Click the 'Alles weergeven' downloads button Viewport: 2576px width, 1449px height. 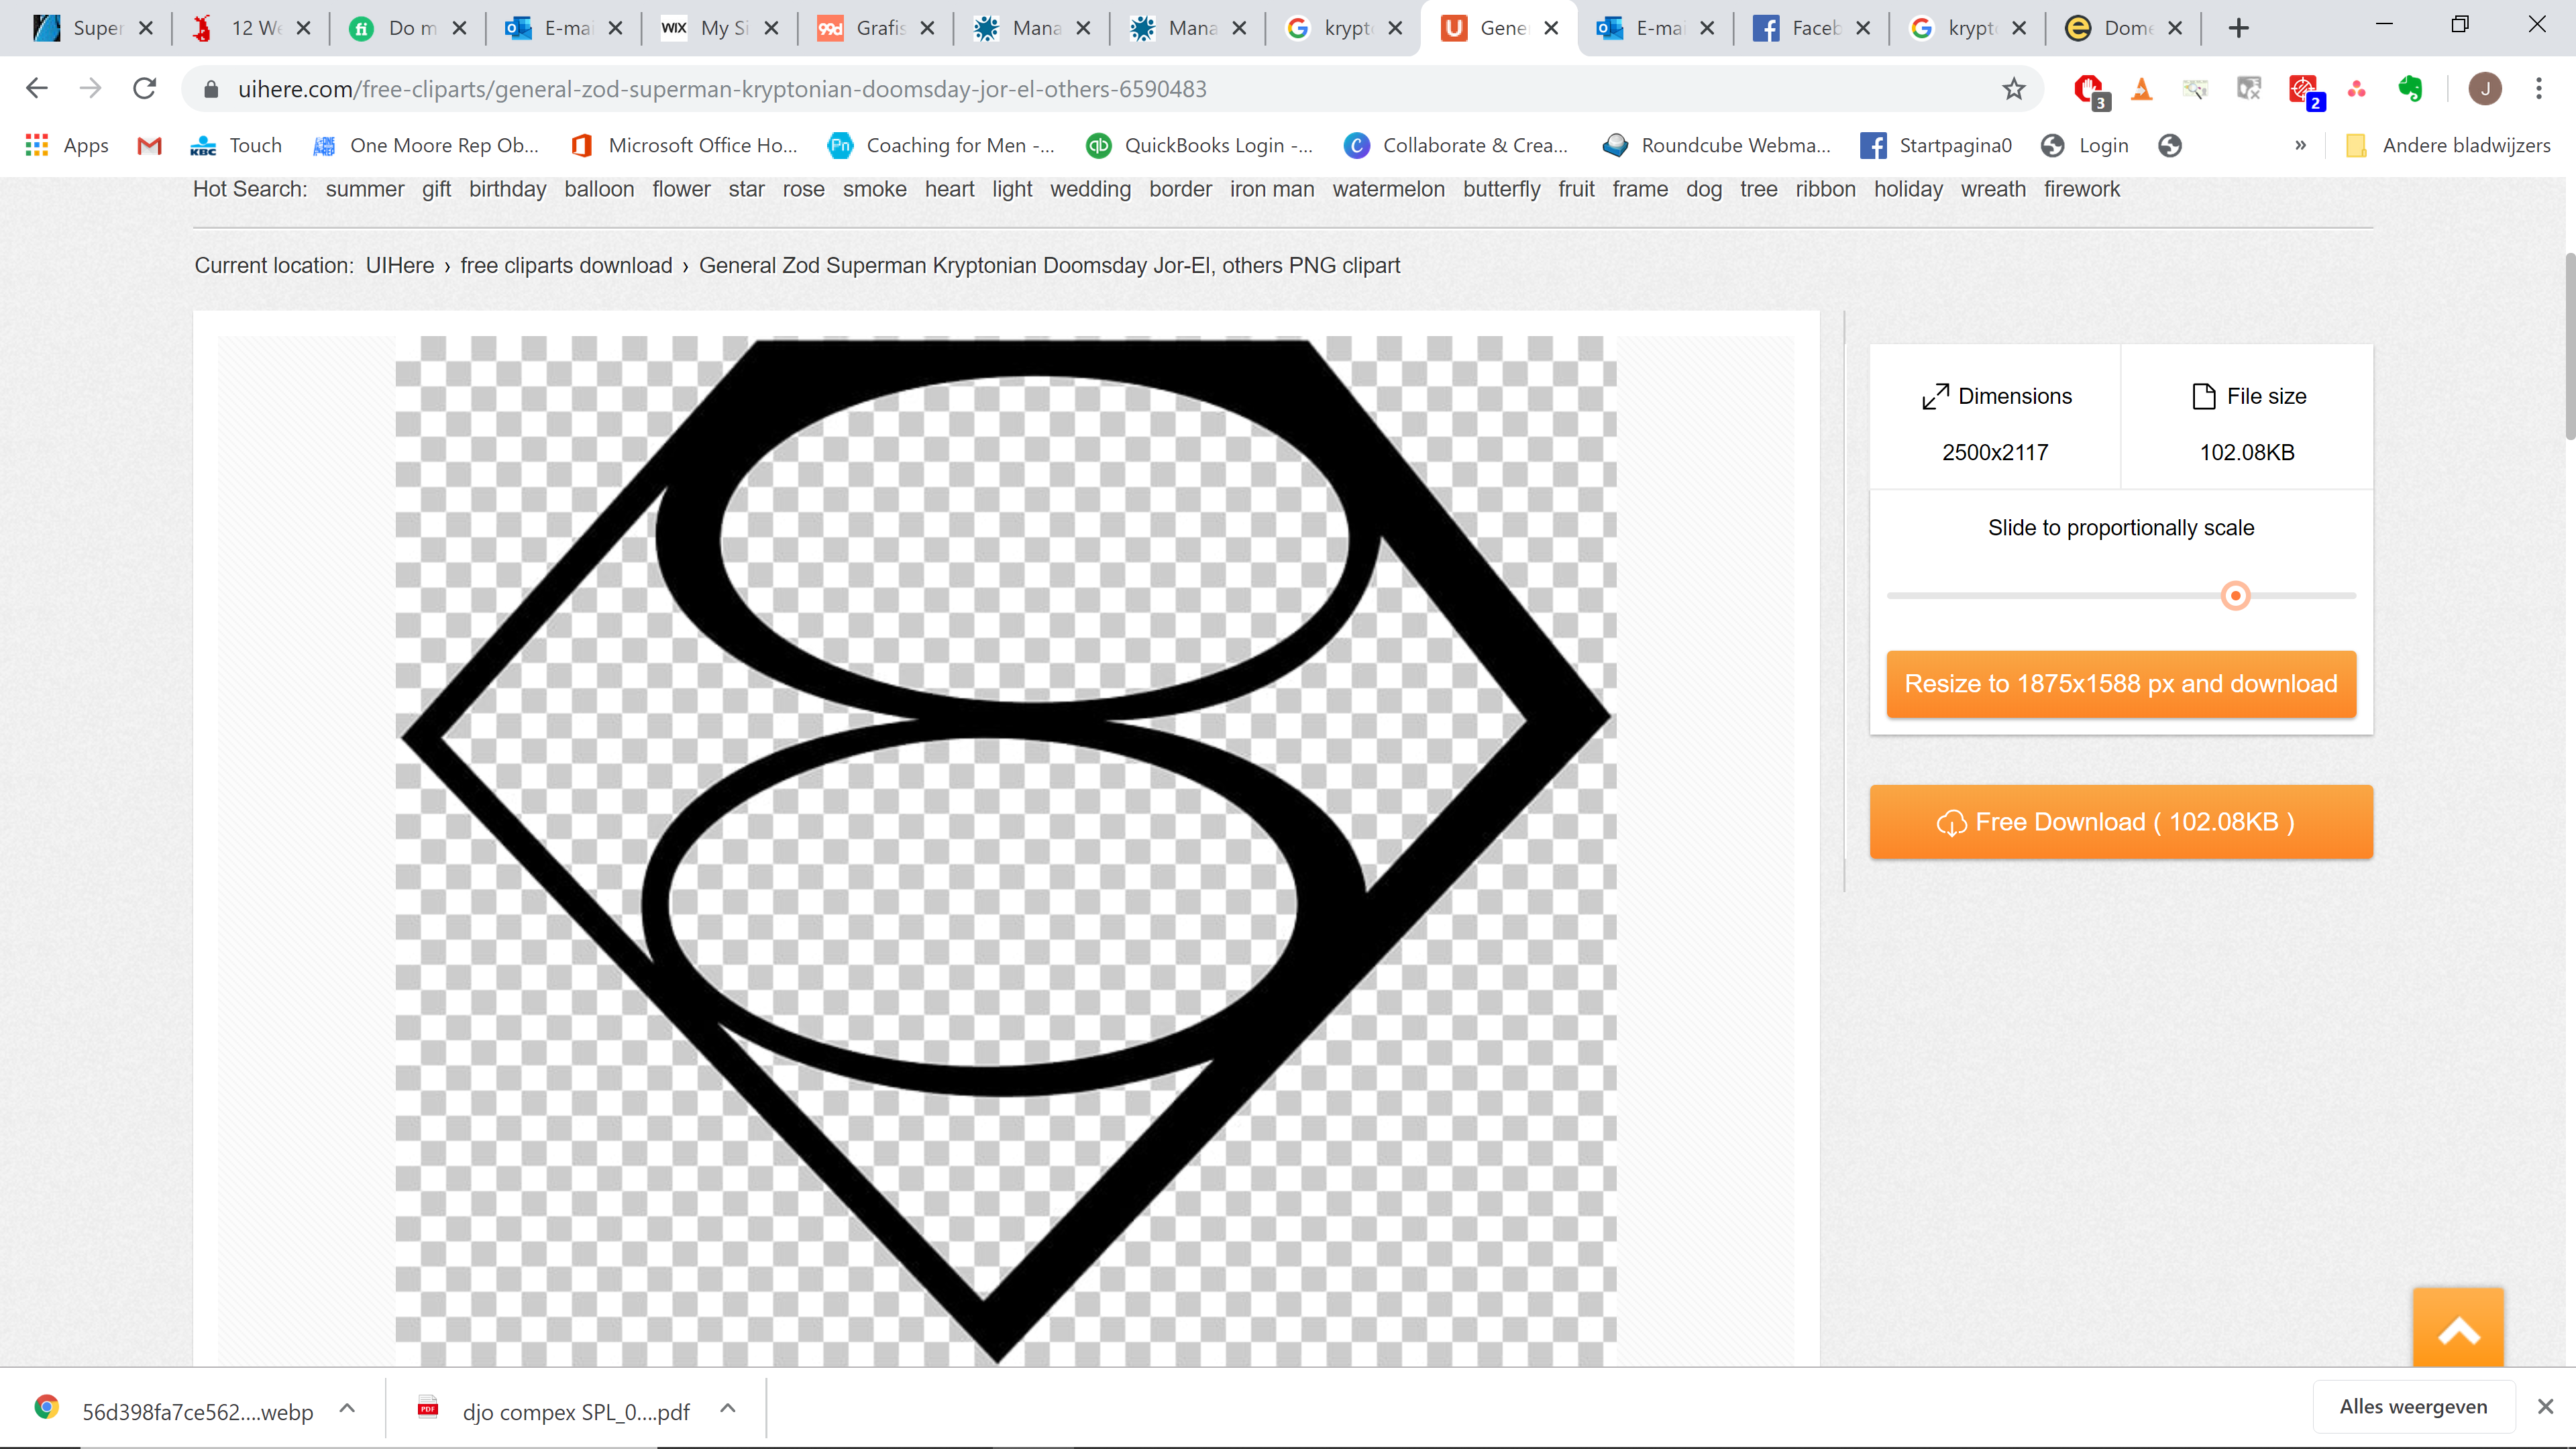2412,1407
